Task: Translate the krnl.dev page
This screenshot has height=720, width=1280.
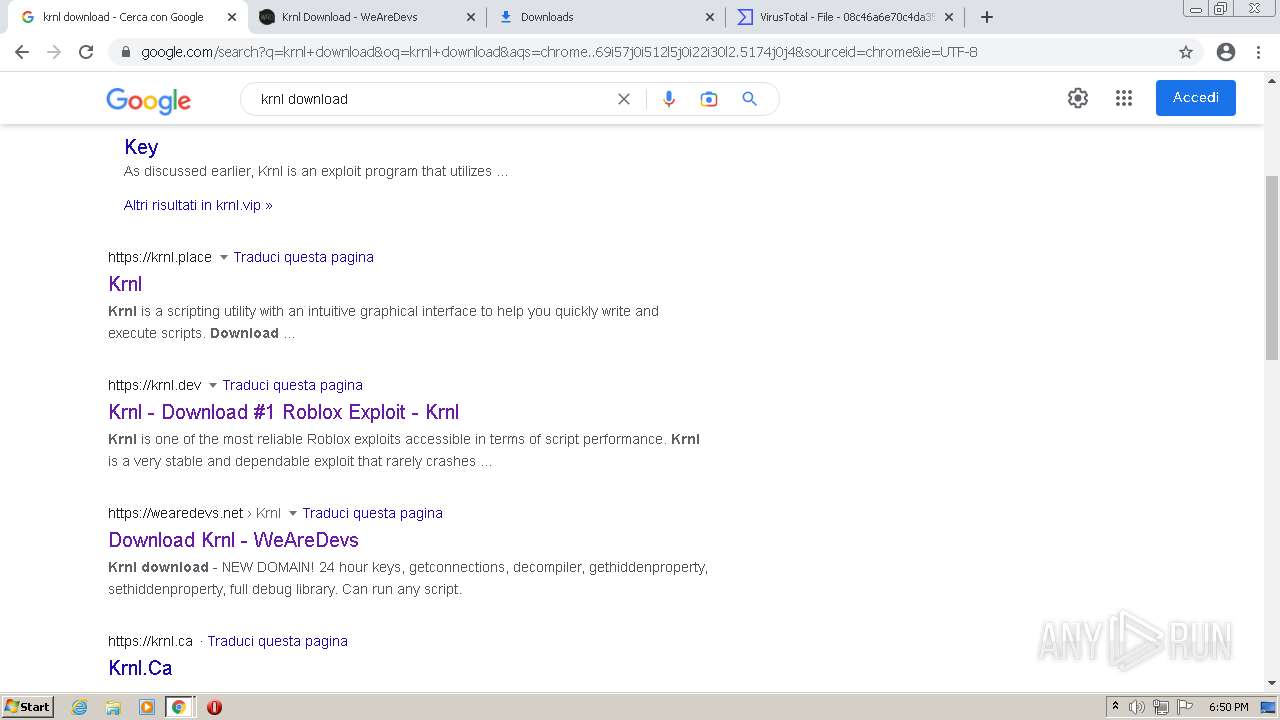Action: (x=293, y=385)
